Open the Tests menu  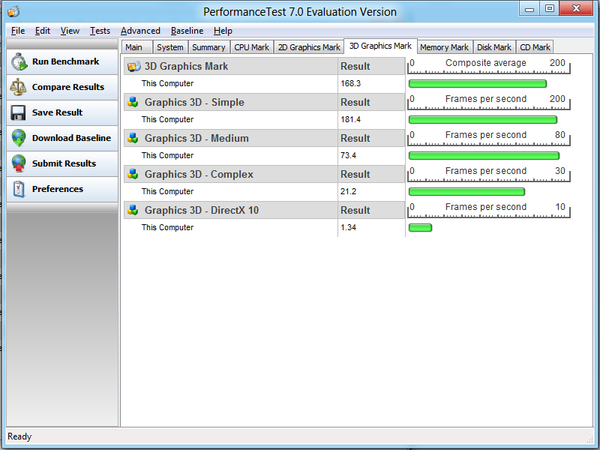[x=99, y=31]
